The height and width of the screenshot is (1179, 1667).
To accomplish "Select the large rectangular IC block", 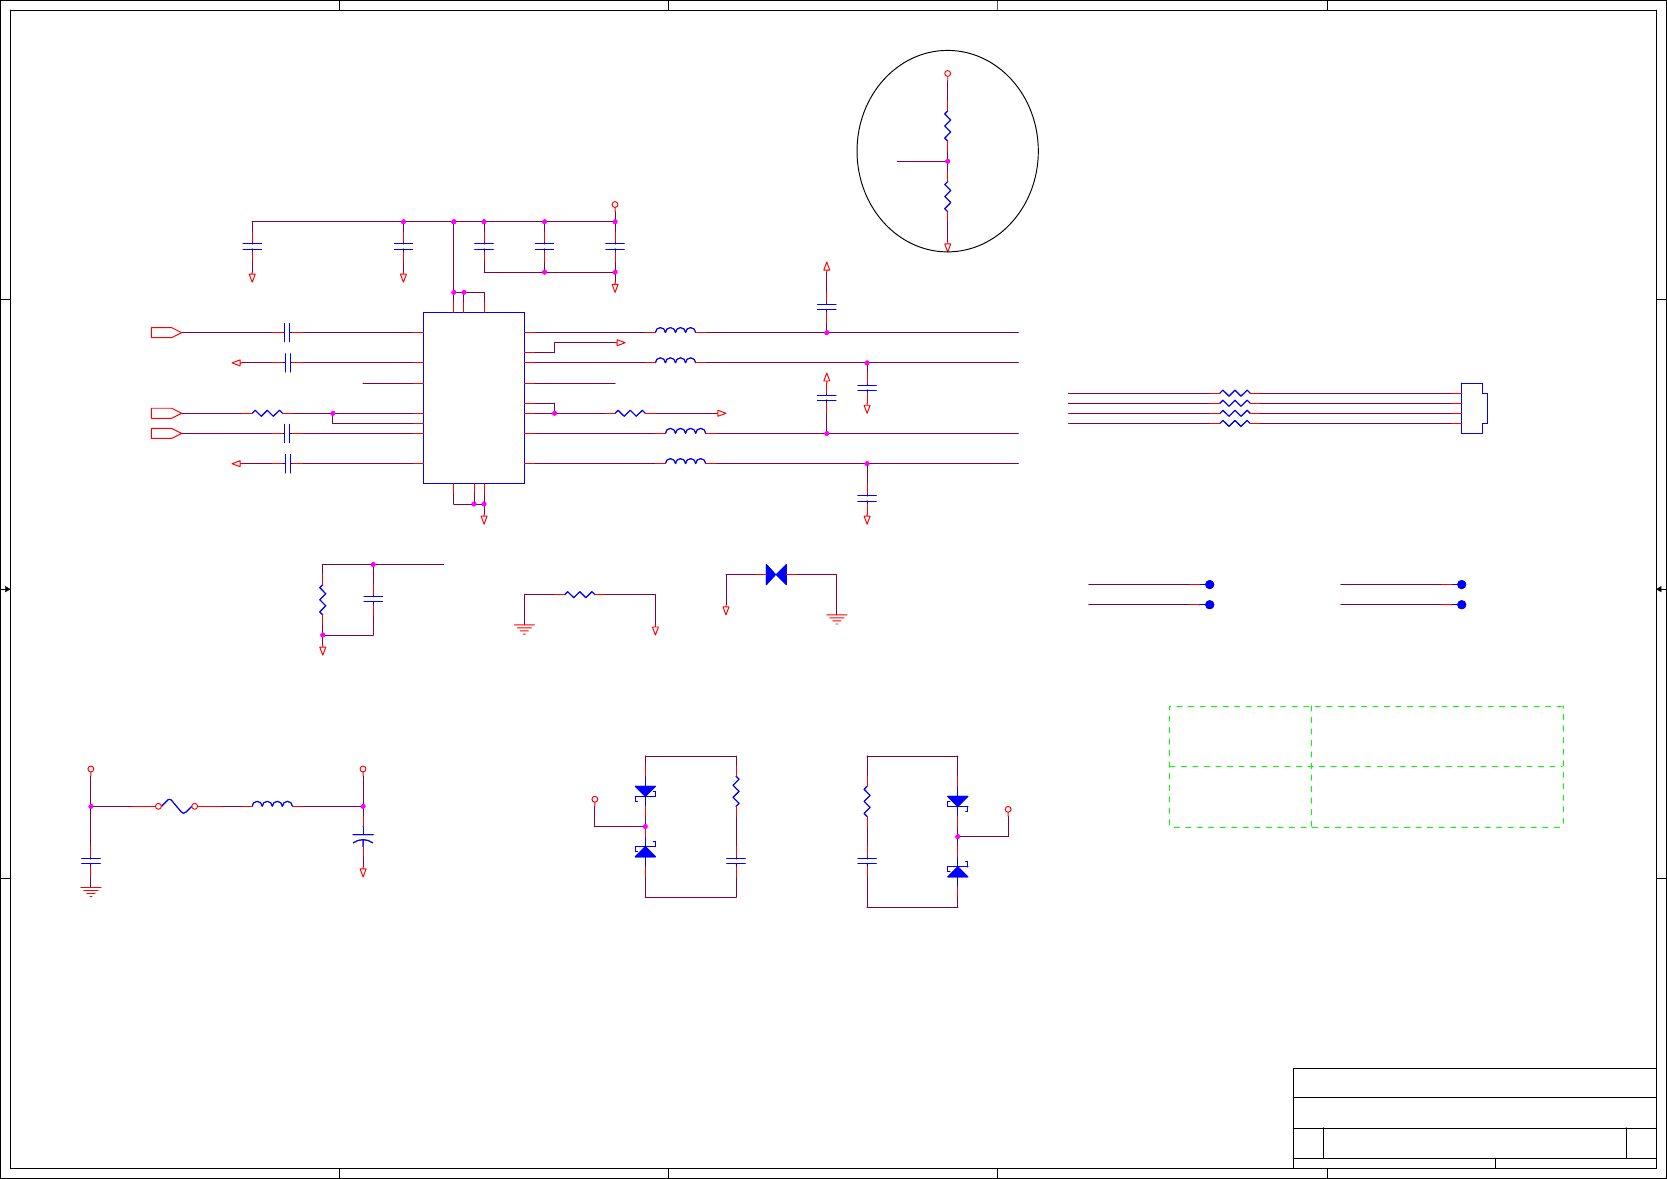I will 474,398.
